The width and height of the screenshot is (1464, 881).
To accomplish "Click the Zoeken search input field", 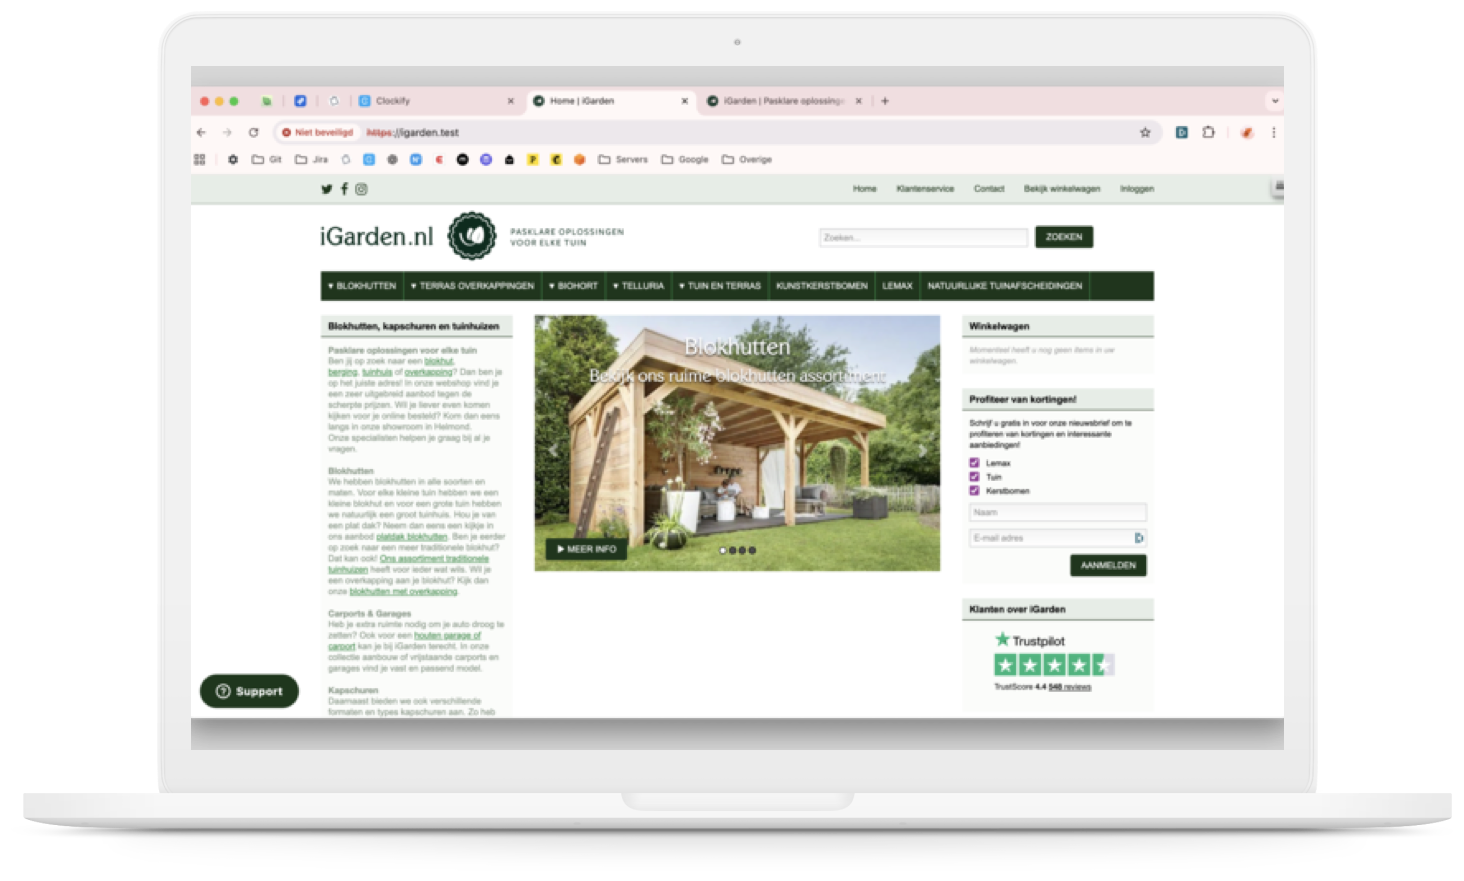I will click(923, 237).
